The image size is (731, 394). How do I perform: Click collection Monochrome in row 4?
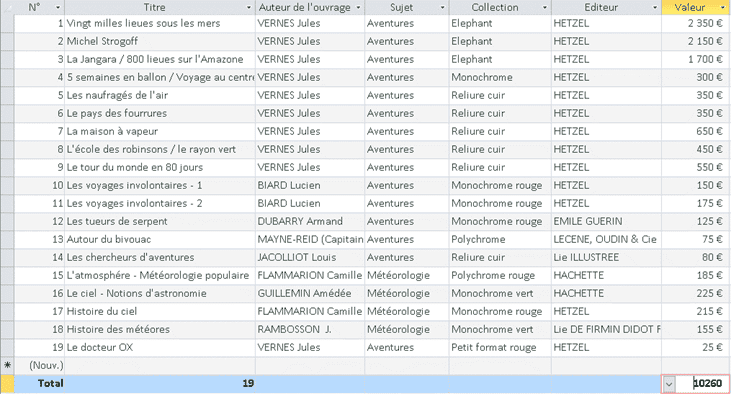click(x=482, y=77)
